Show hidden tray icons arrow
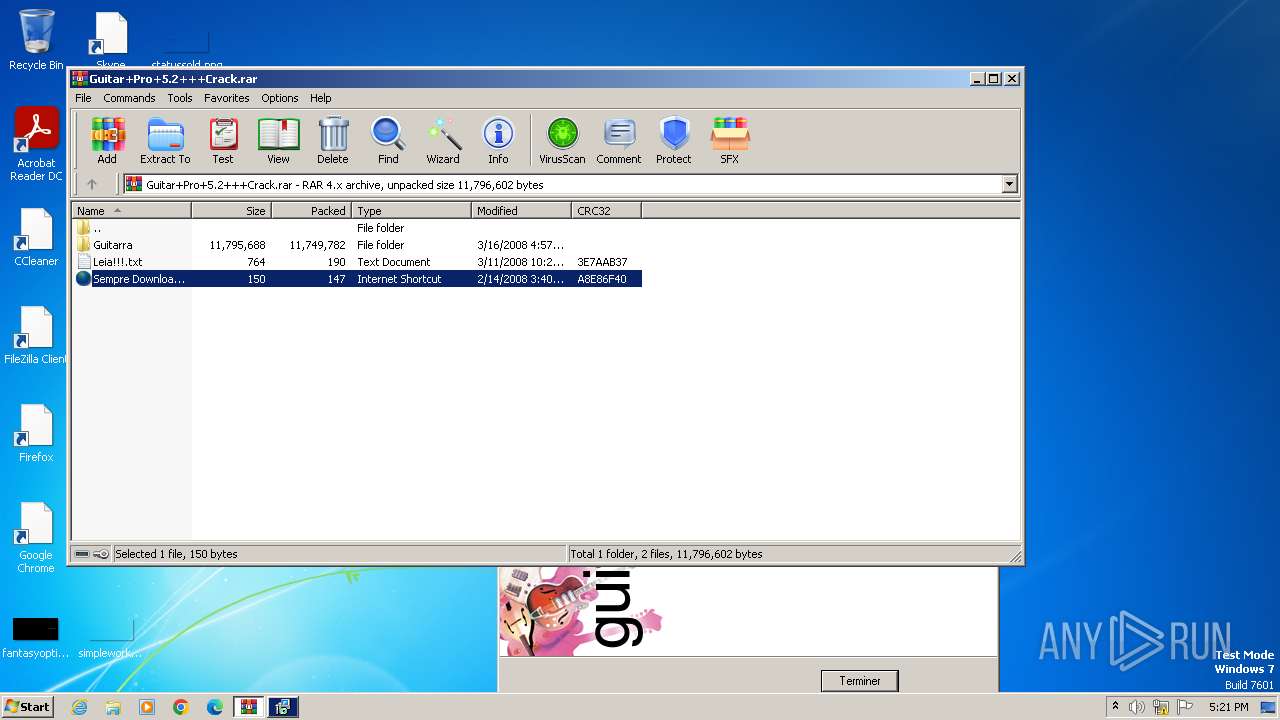Screen dimensions: 1280x720 pyautogui.click(x=1115, y=707)
